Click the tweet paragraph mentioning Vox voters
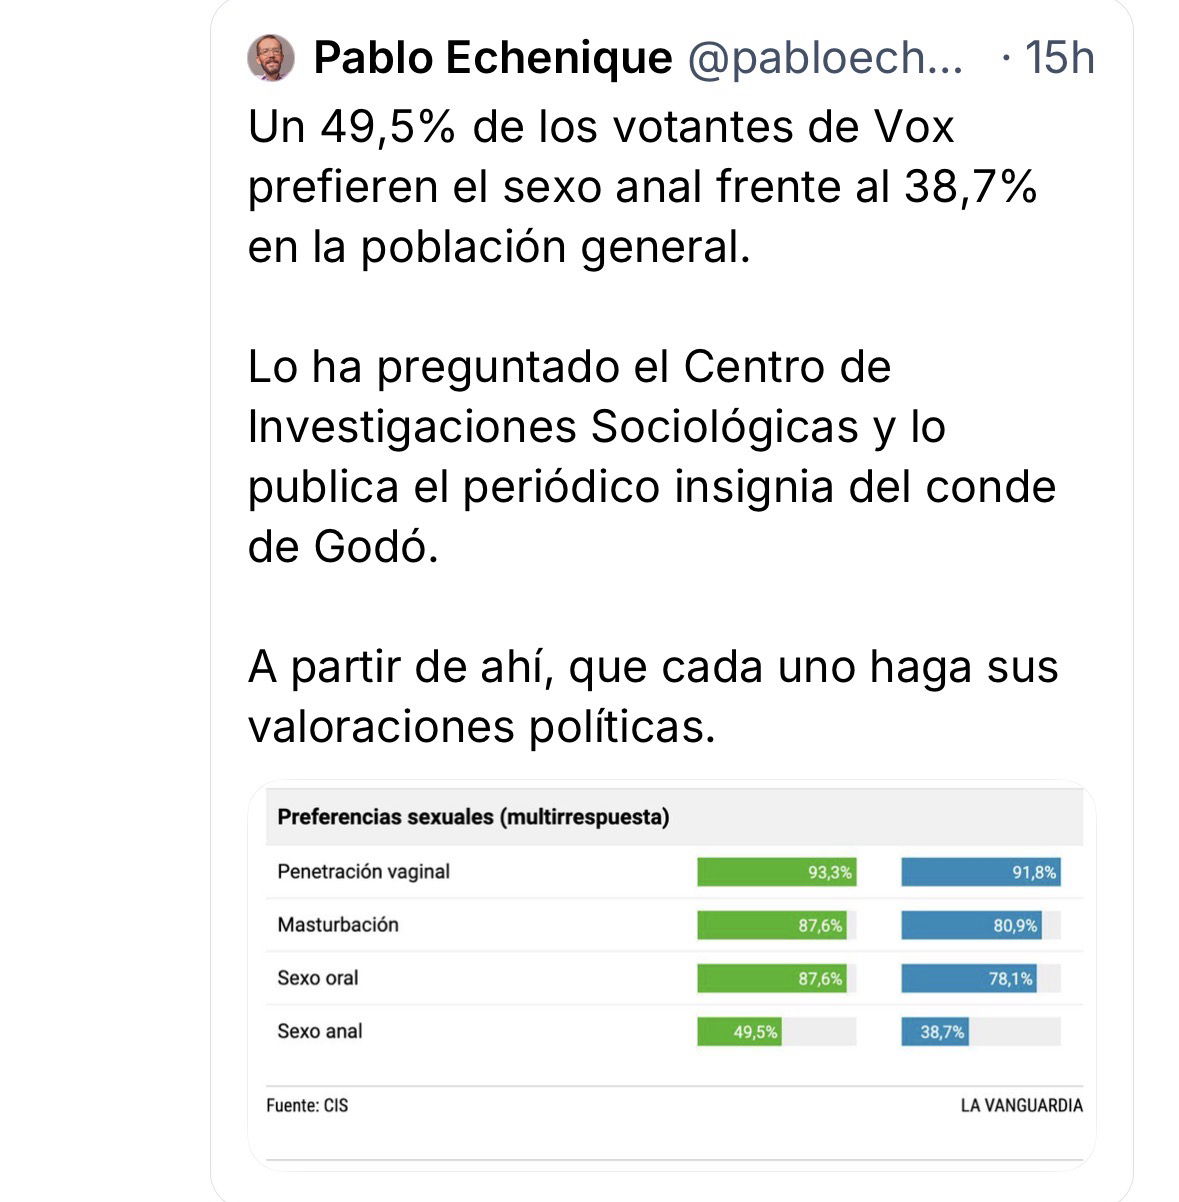Image resolution: width=1179 pixels, height=1202 pixels. pyautogui.click(x=642, y=187)
